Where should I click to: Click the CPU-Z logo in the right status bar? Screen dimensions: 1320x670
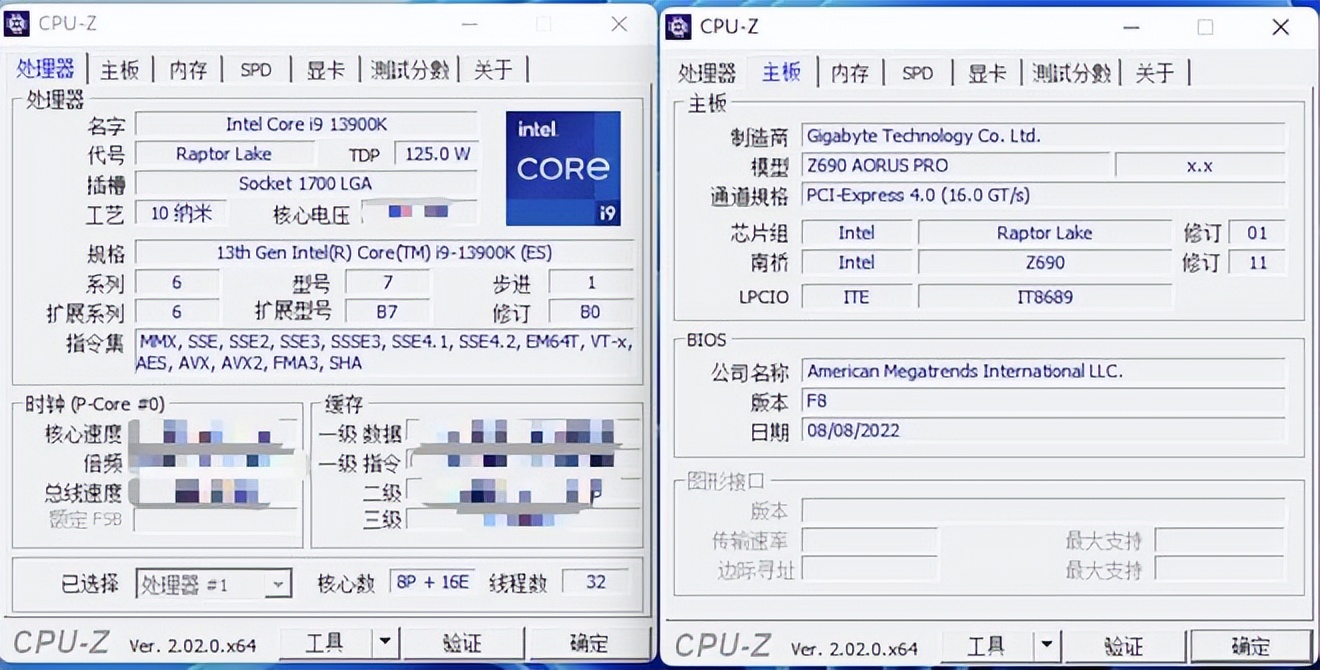[722, 646]
